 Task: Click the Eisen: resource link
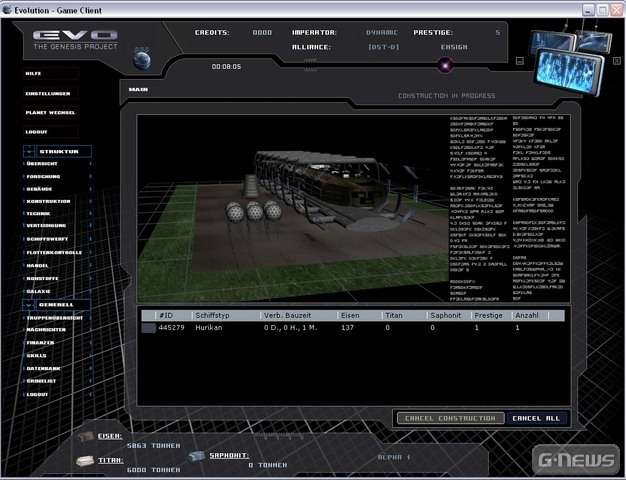point(110,436)
